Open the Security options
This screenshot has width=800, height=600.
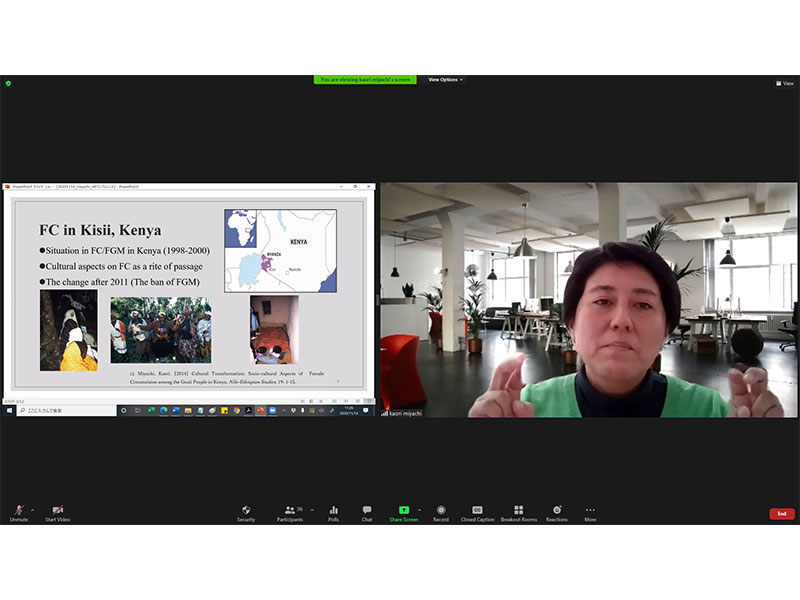click(x=246, y=512)
